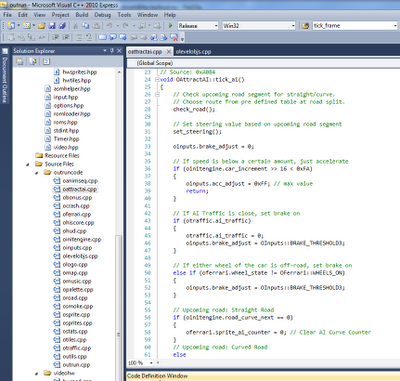Uncomment selected lines icon

[89, 37]
